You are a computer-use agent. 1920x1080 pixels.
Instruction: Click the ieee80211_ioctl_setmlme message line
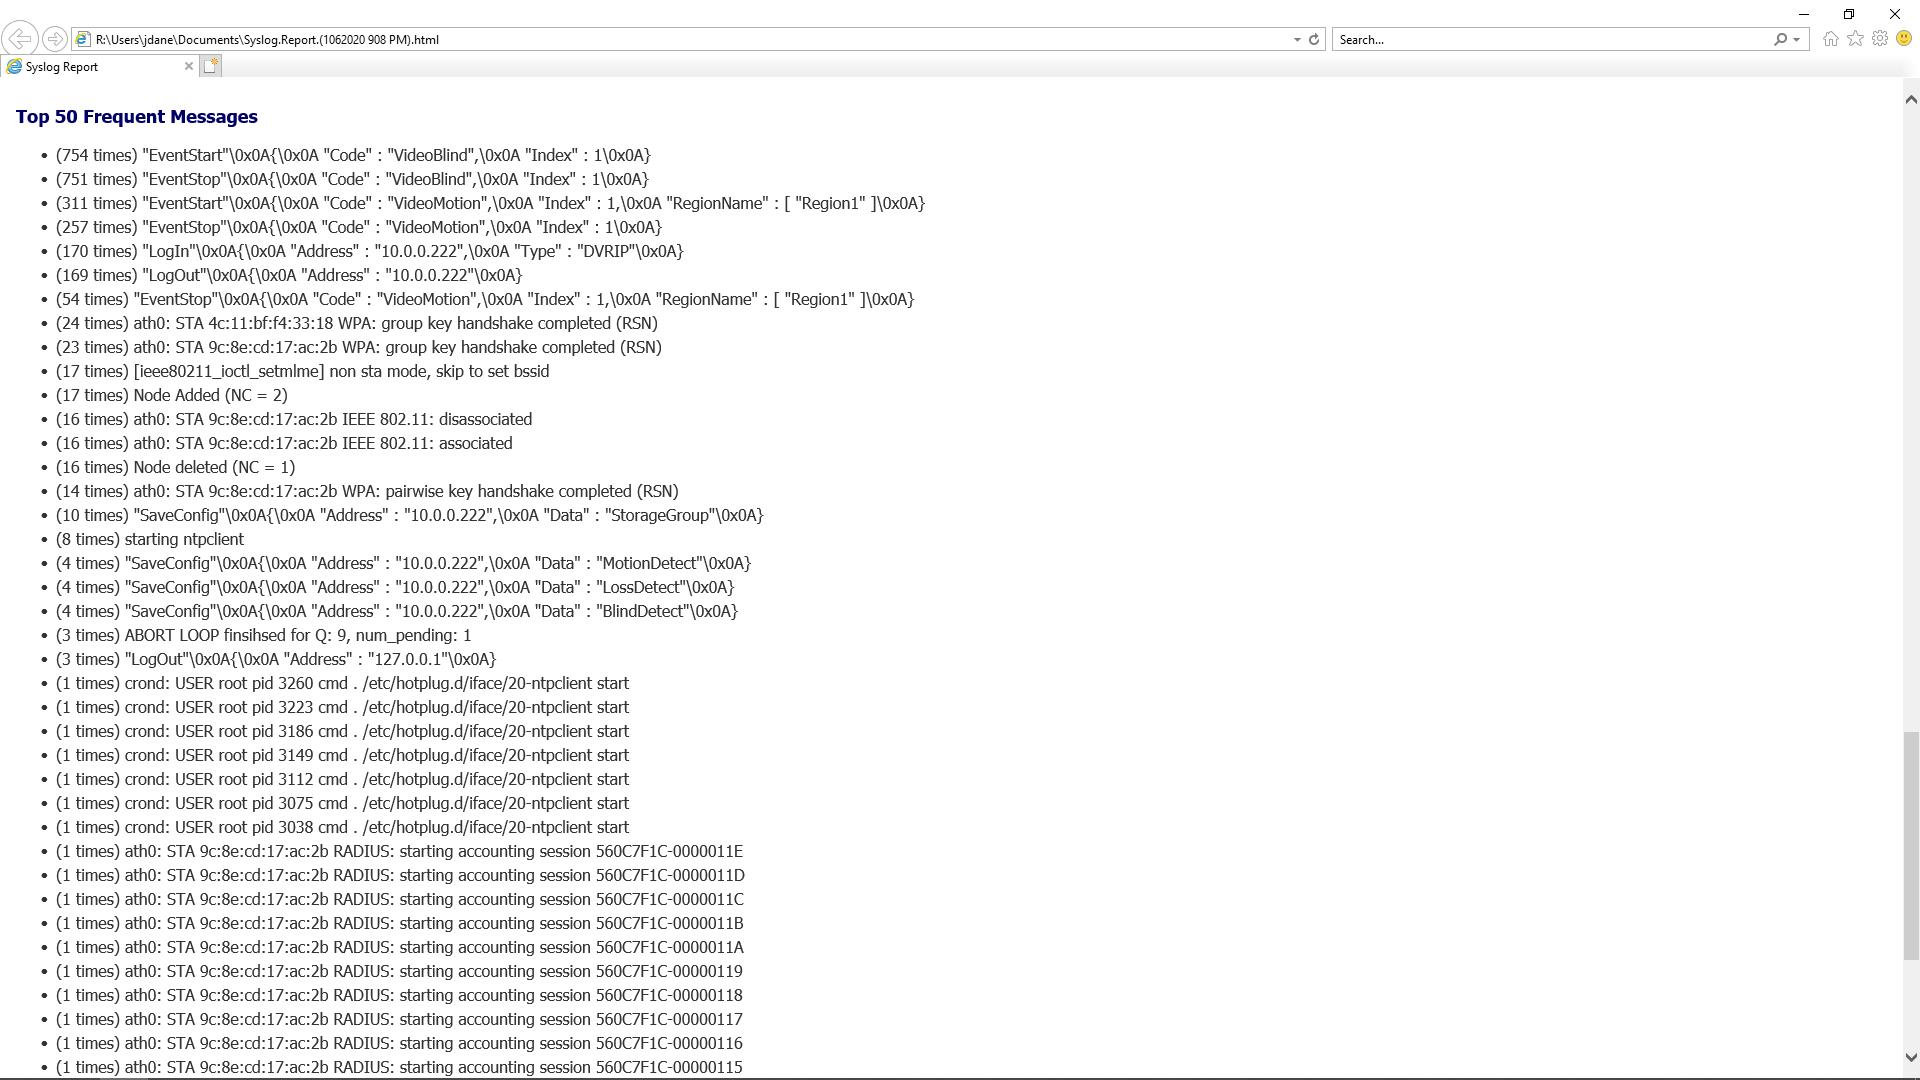[303, 372]
